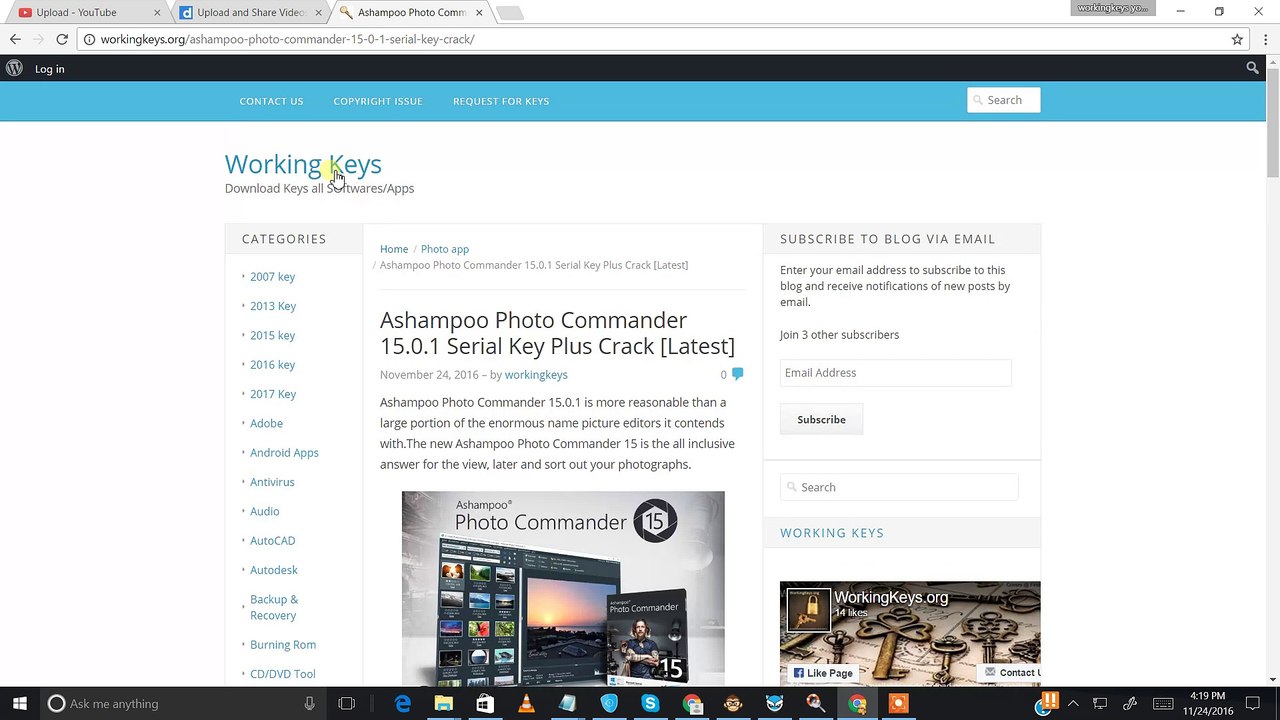Click the Cortana microphone icon
The height and width of the screenshot is (720, 1280).
click(310, 703)
